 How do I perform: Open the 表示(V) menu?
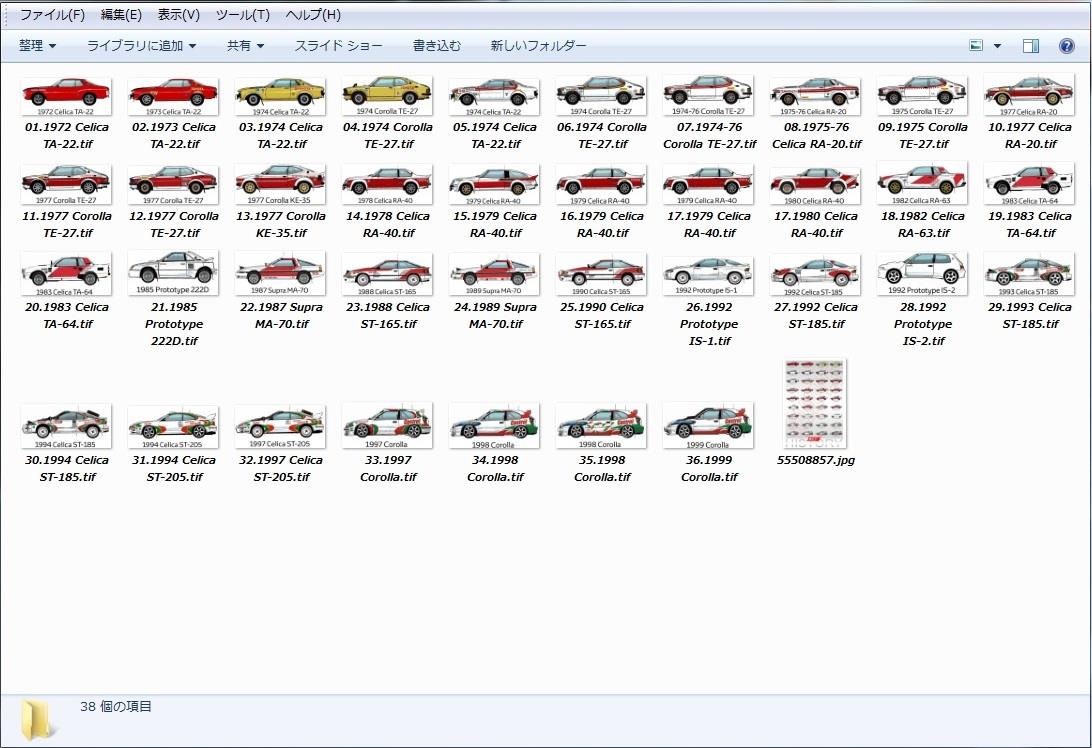(x=178, y=15)
